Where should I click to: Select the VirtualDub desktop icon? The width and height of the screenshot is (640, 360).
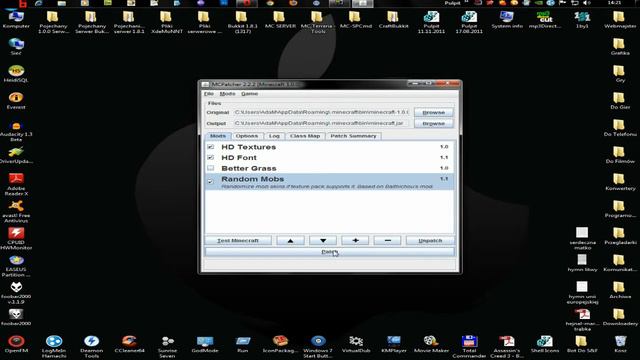coord(356,343)
